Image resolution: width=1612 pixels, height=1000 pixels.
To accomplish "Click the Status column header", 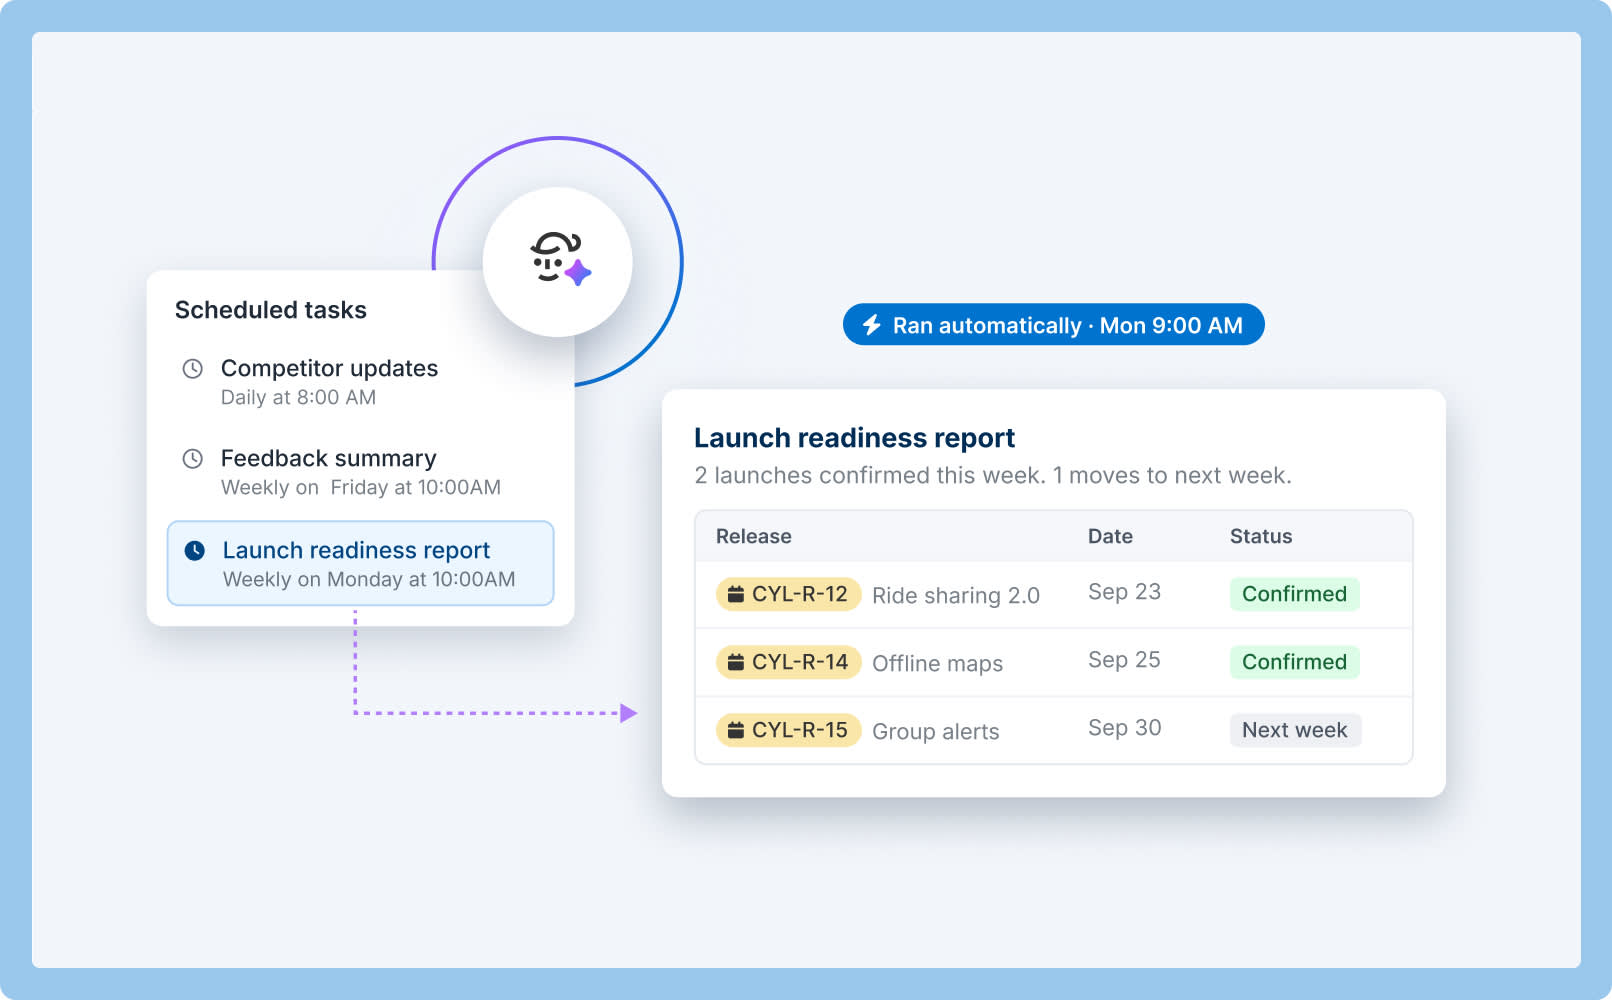I will (x=1261, y=536).
